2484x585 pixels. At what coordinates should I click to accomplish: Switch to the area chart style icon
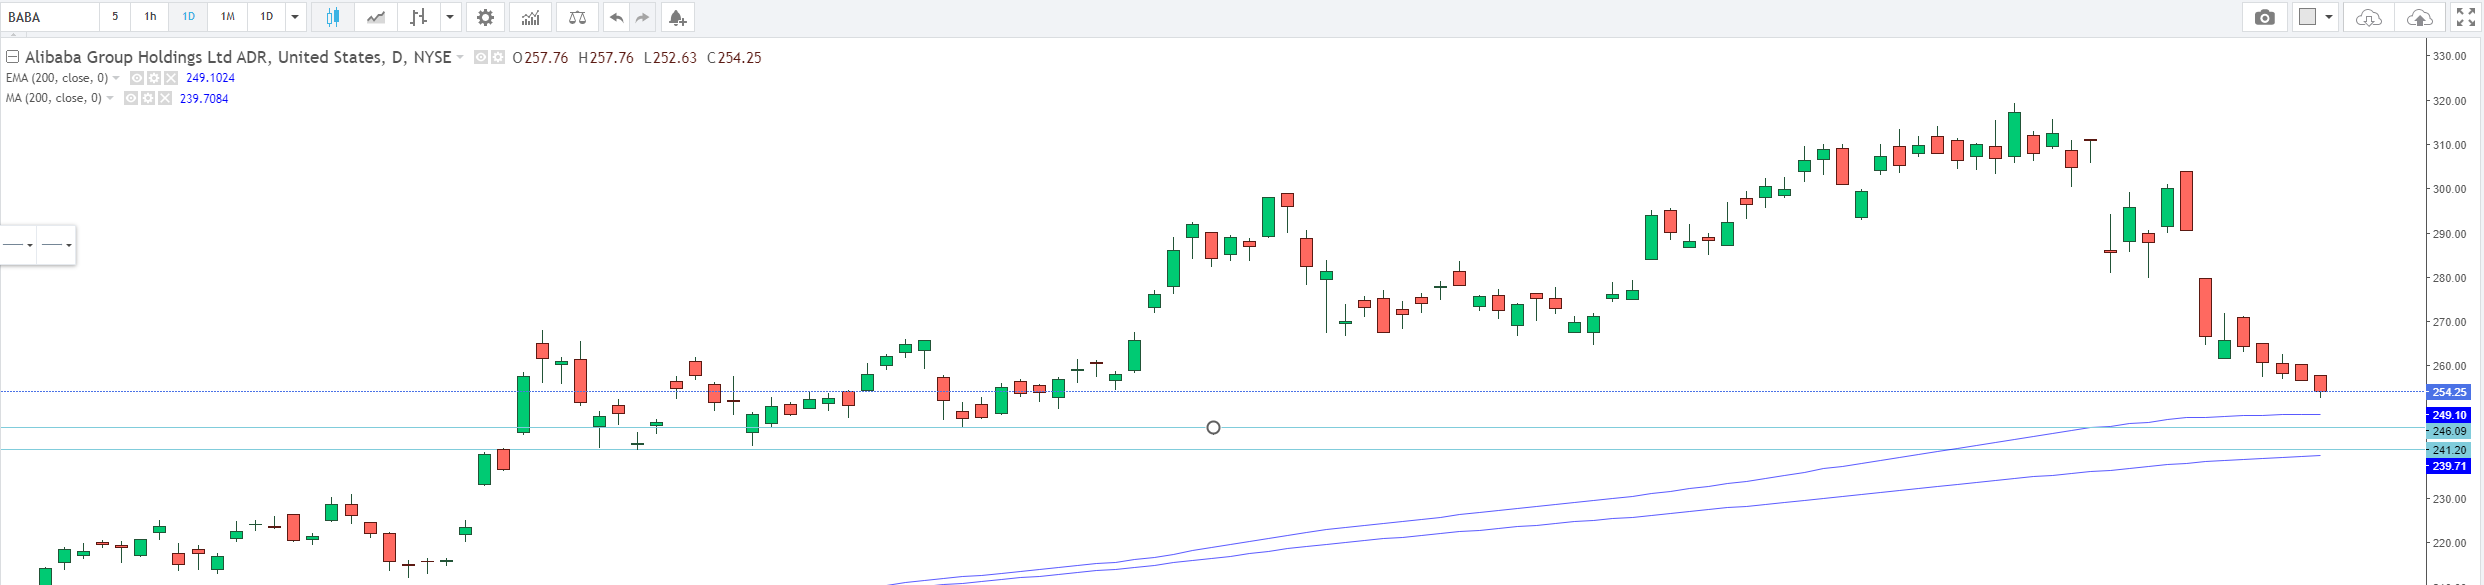pos(376,17)
